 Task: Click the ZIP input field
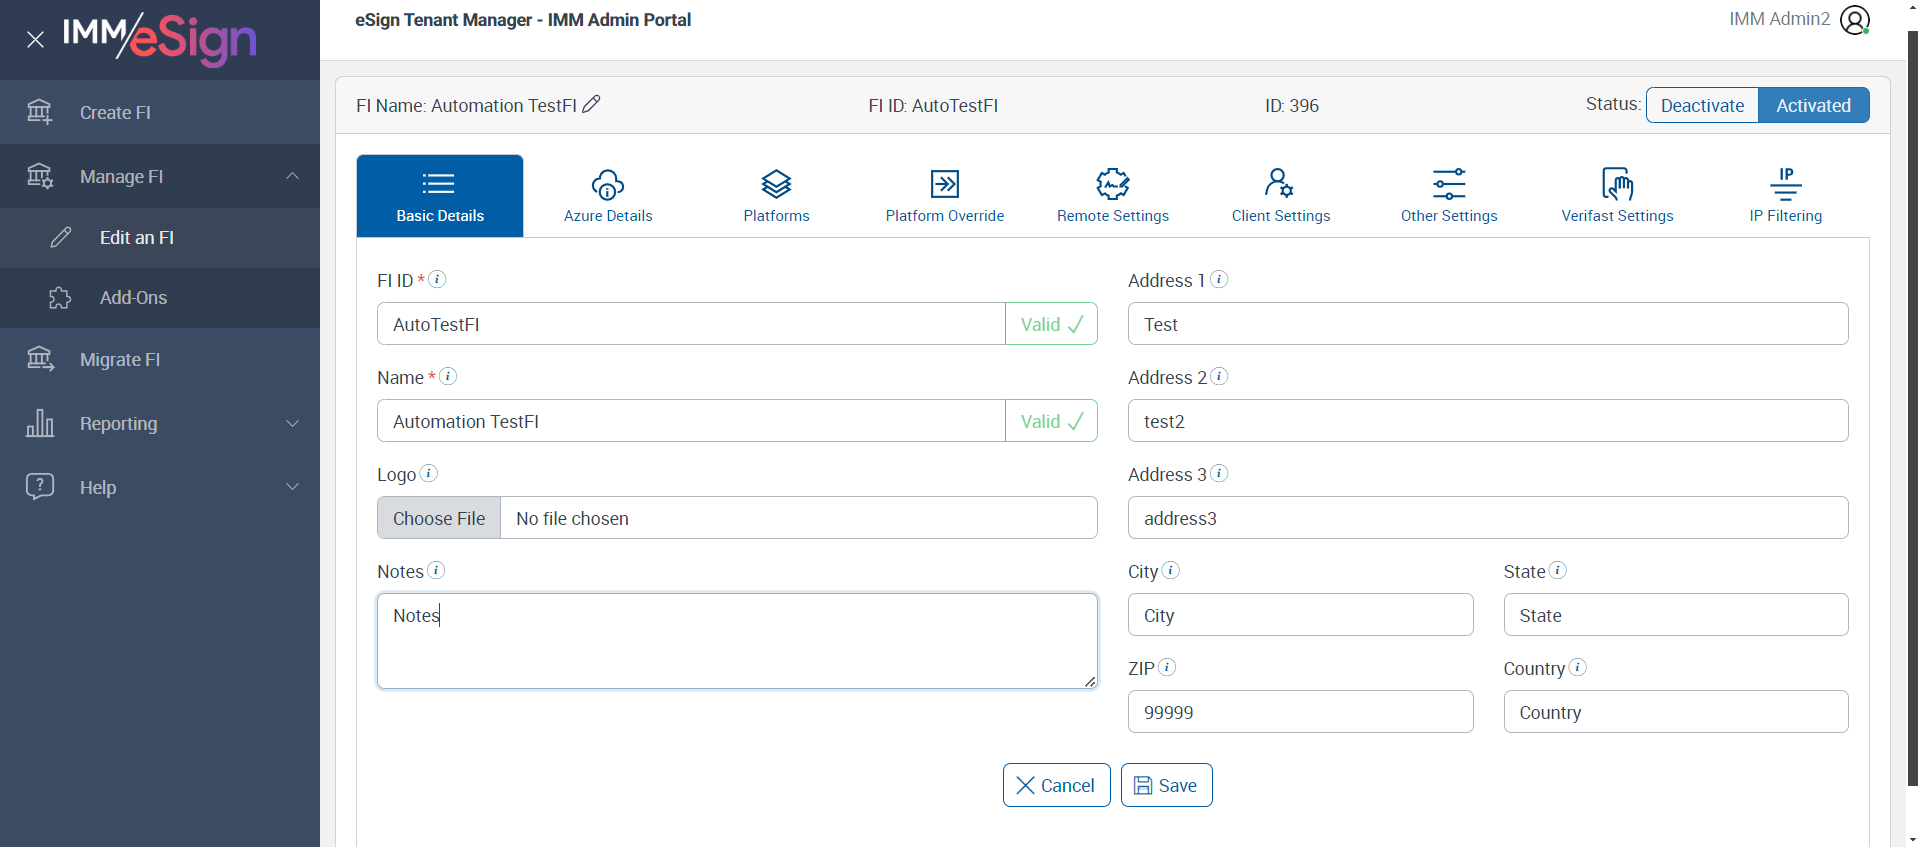(1300, 712)
